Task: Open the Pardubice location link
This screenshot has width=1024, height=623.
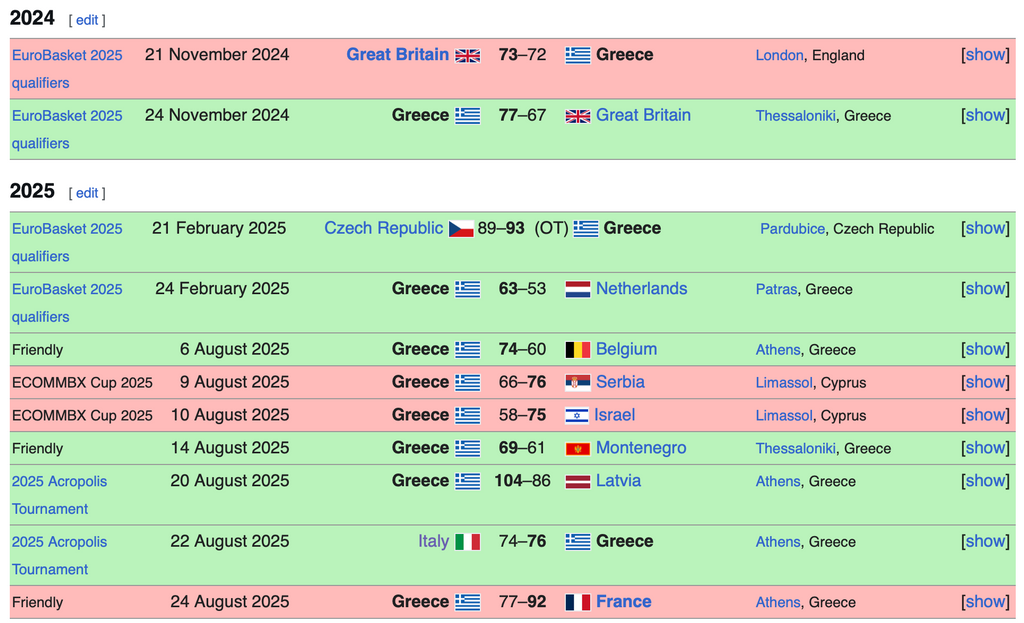Action: pos(792,229)
